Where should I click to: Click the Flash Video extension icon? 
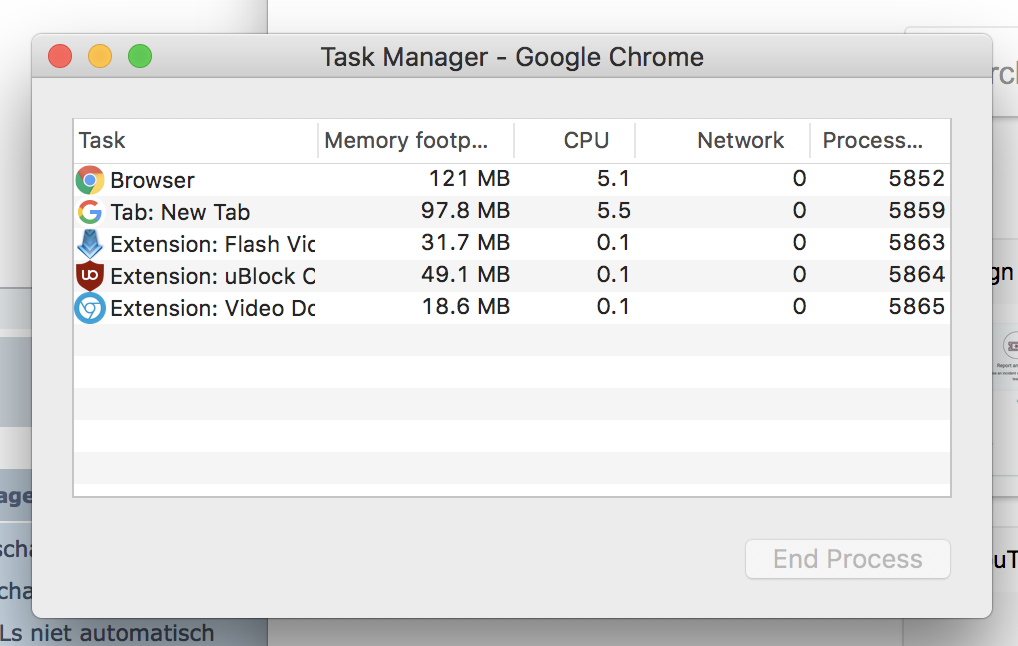point(90,244)
